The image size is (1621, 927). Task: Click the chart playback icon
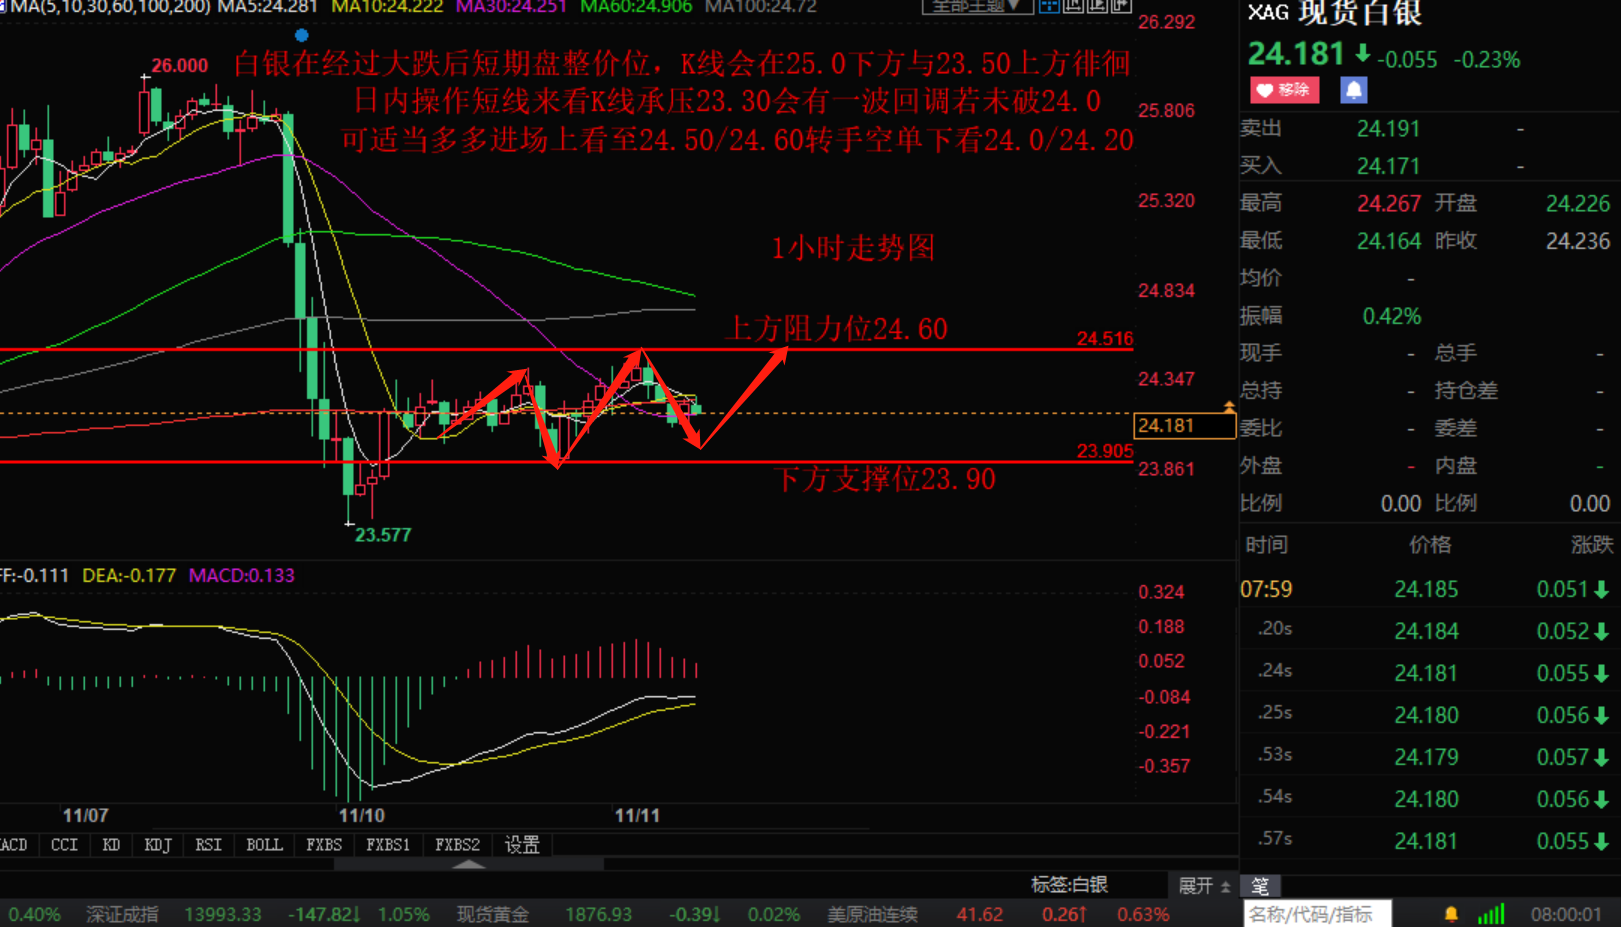click(1097, 6)
